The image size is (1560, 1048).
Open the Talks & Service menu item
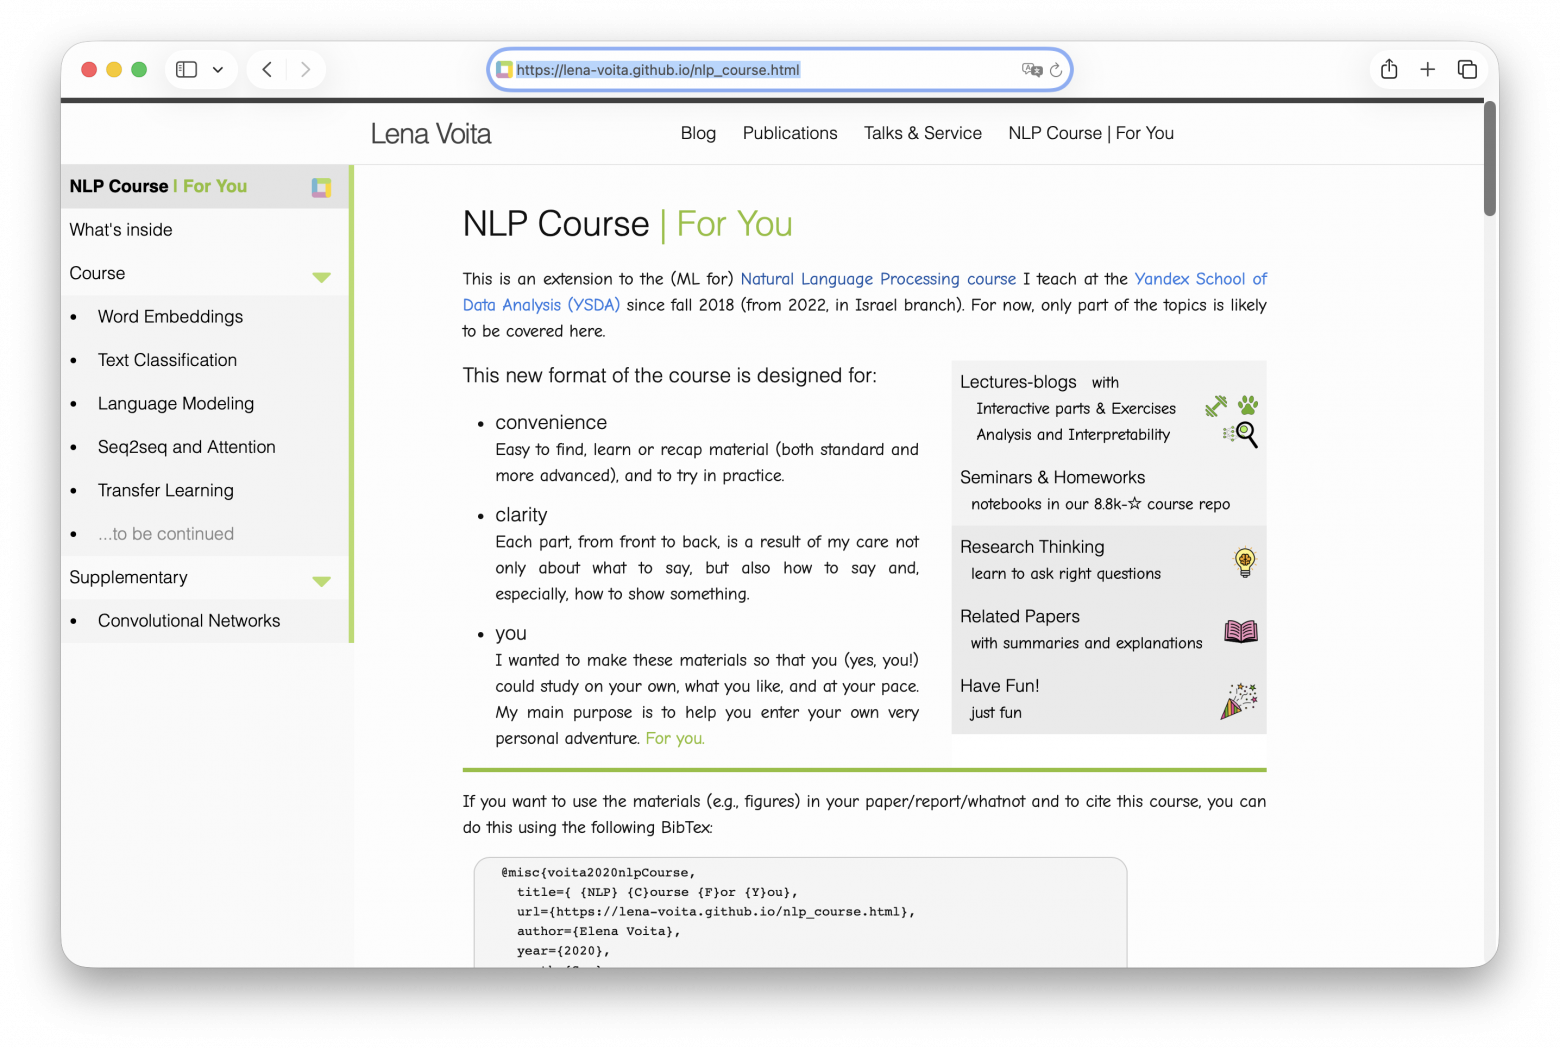point(923,133)
